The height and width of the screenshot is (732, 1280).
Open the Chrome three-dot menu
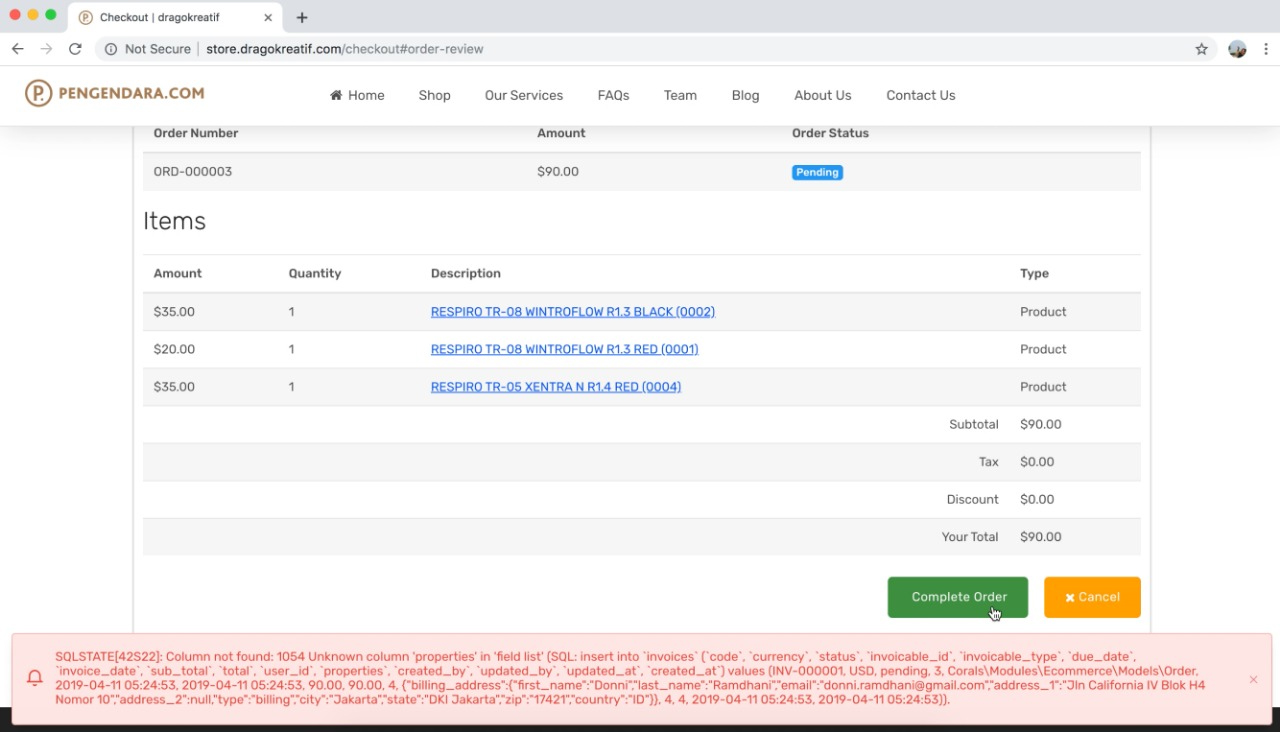[x=1266, y=49]
